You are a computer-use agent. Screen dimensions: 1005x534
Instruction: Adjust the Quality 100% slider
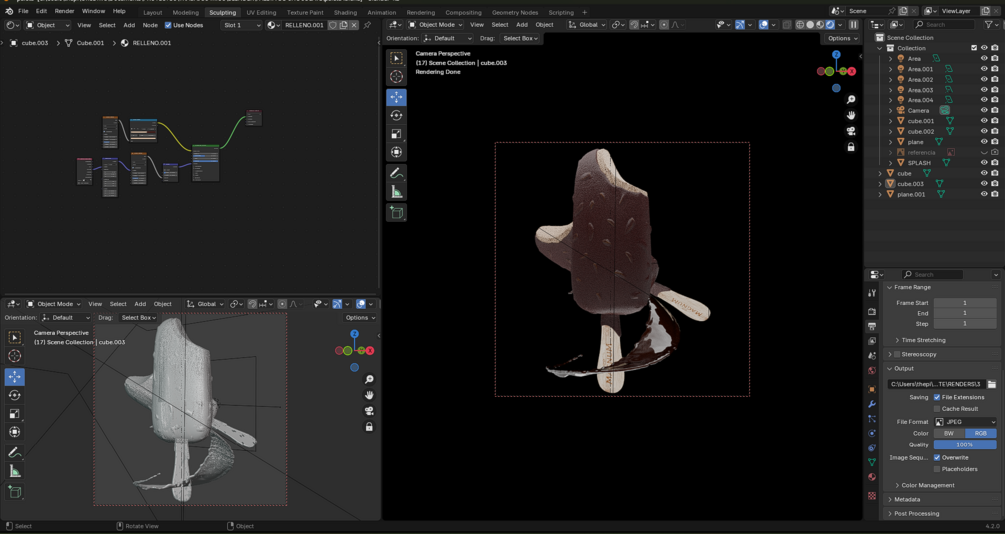(964, 445)
